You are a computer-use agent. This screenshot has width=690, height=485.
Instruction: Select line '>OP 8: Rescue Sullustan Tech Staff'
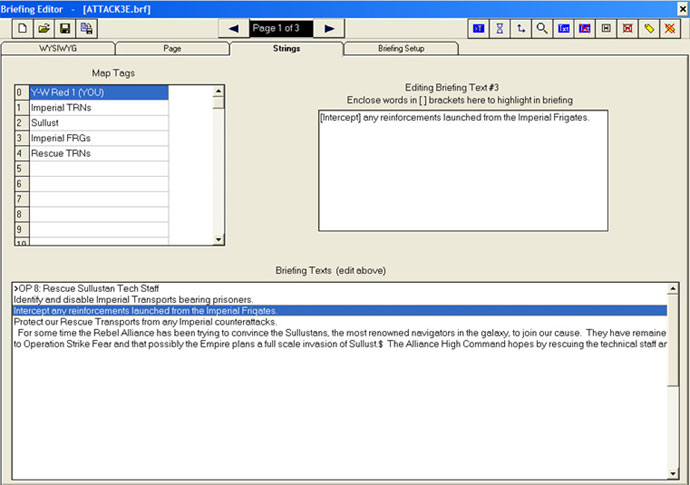(x=340, y=289)
